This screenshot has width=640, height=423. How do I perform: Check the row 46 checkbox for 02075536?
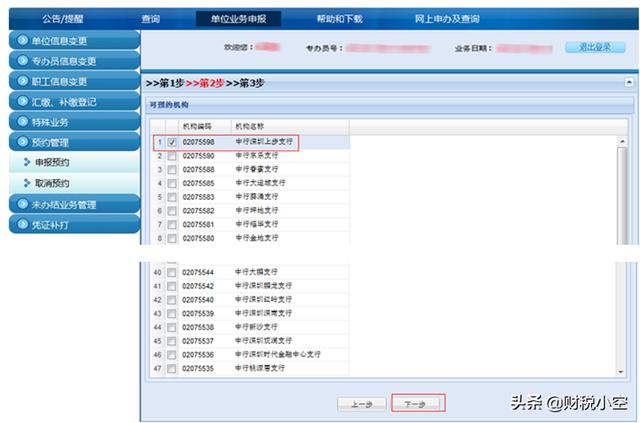pyautogui.click(x=171, y=355)
